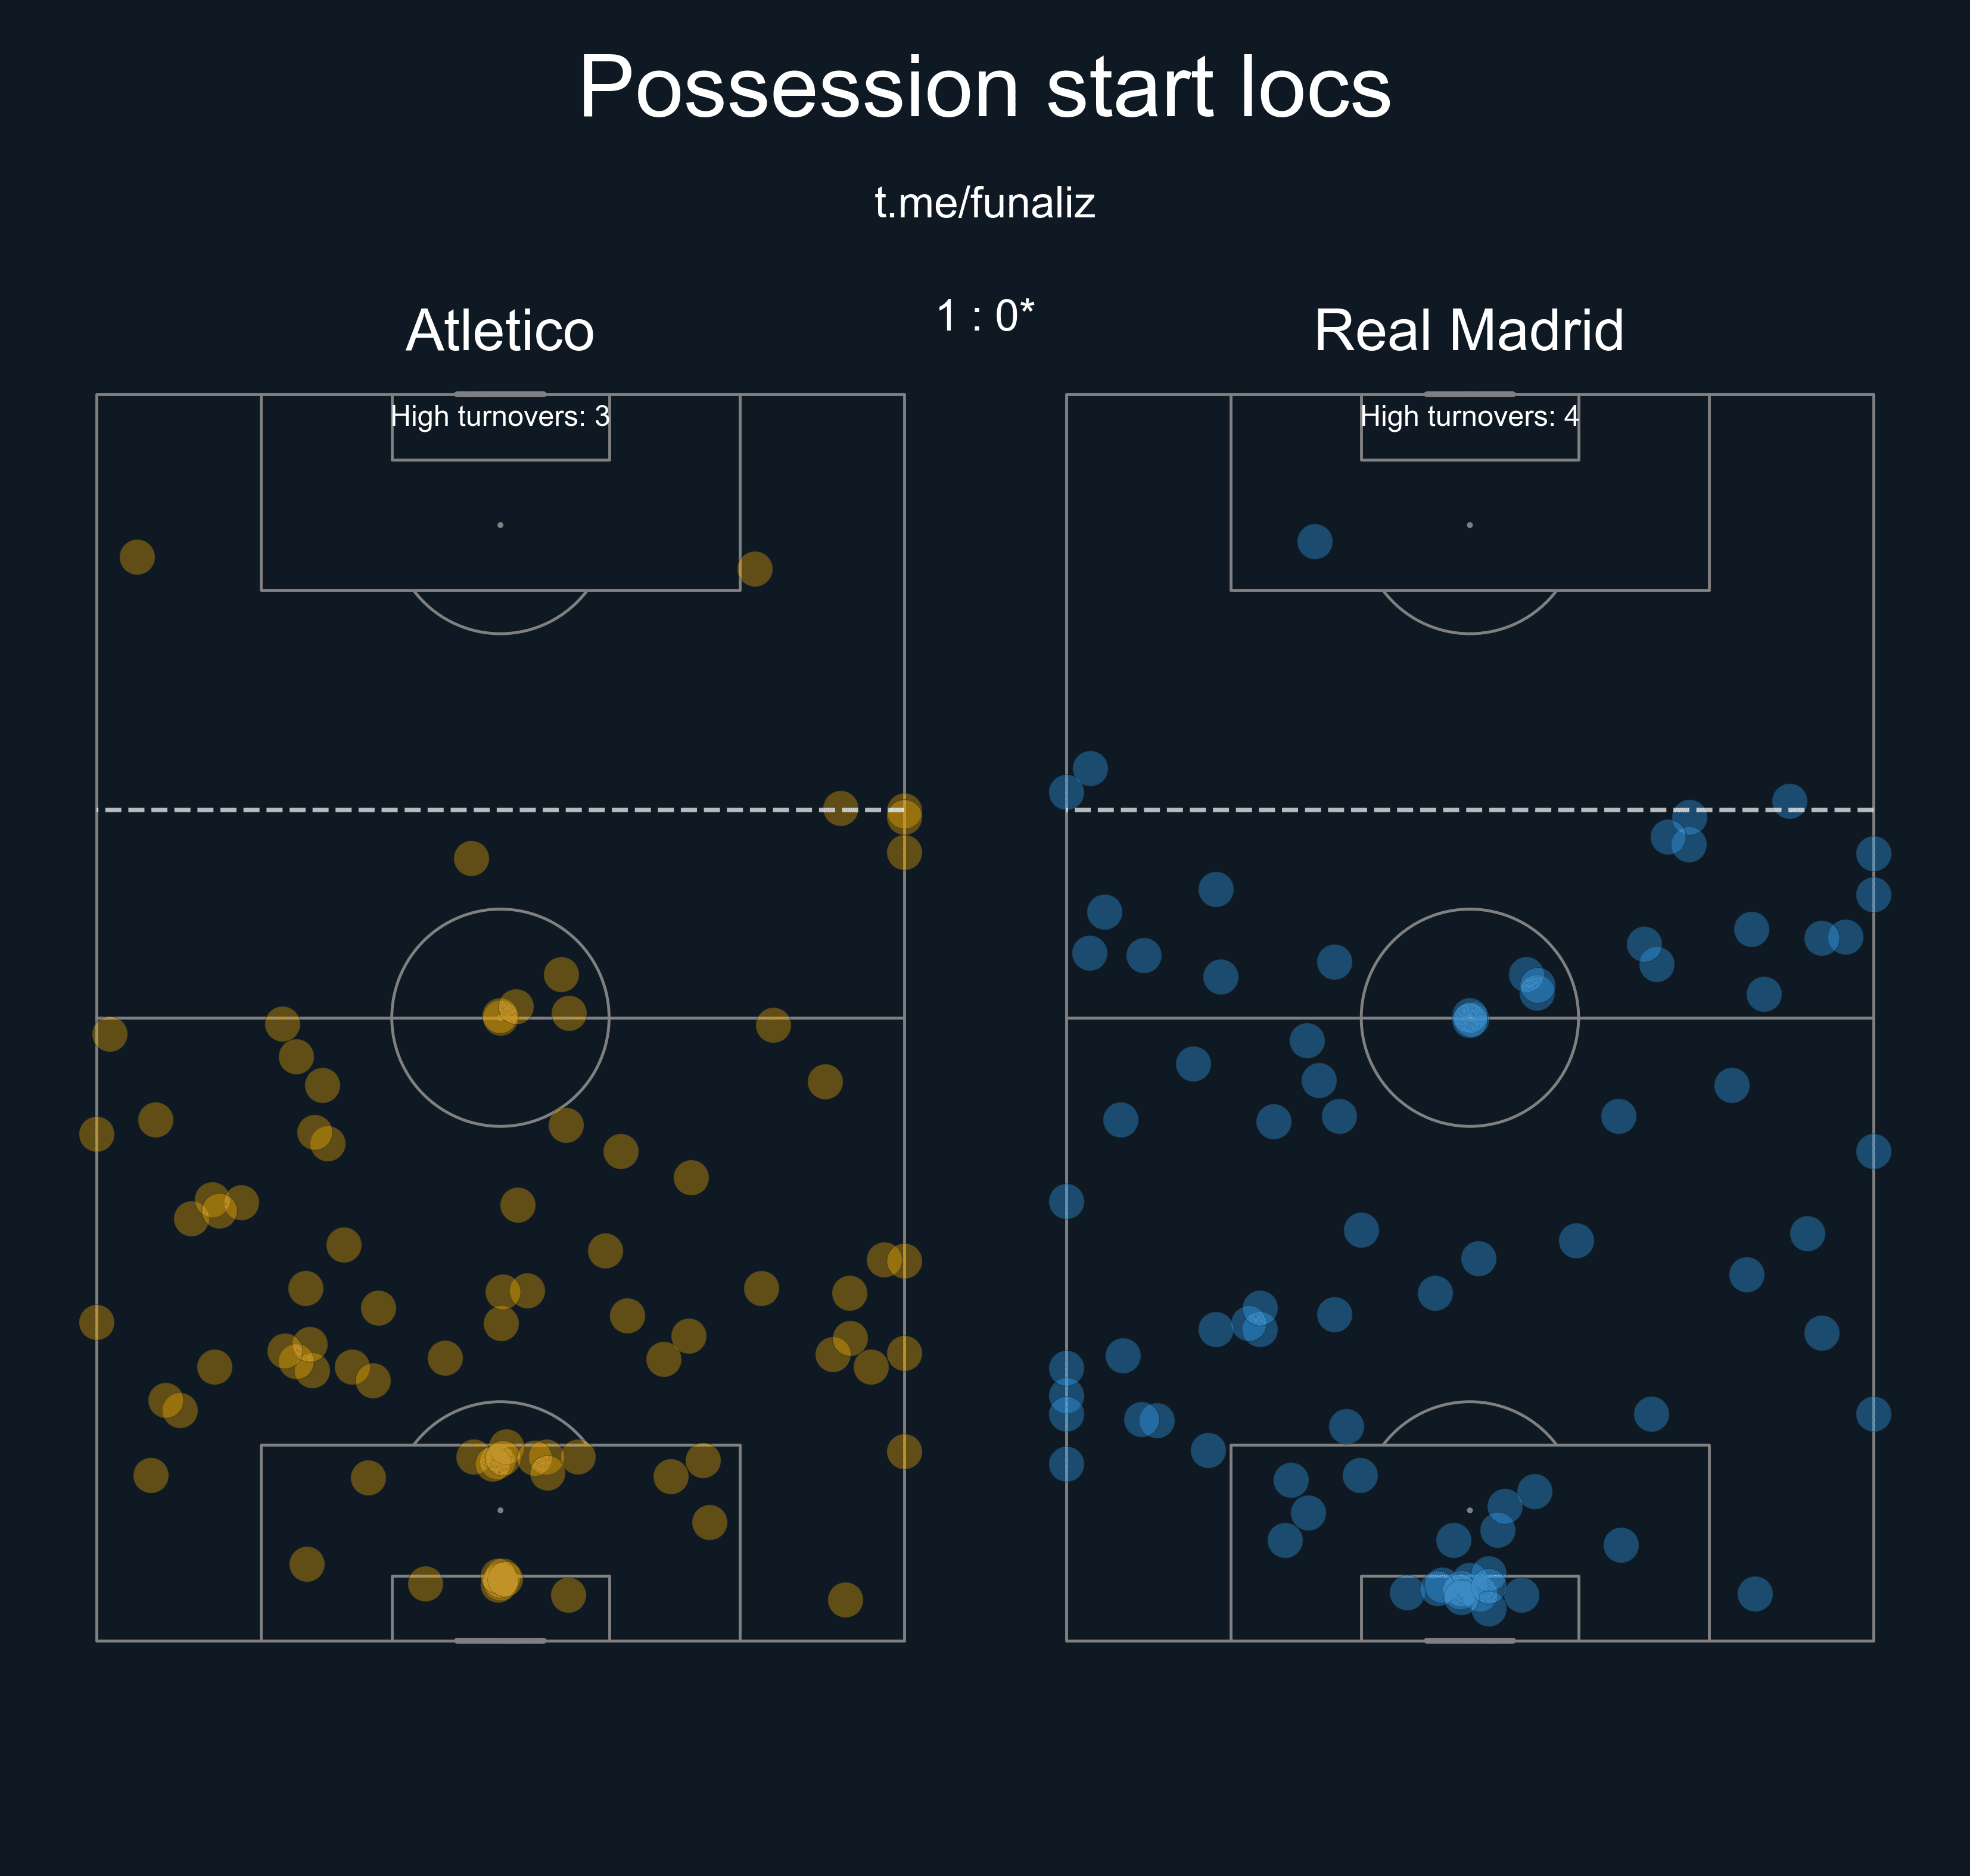Screen dimensions: 1970x1876
Task: Click Real Madrid's High turnovers: 4 label
Action: [x=1469, y=416]
